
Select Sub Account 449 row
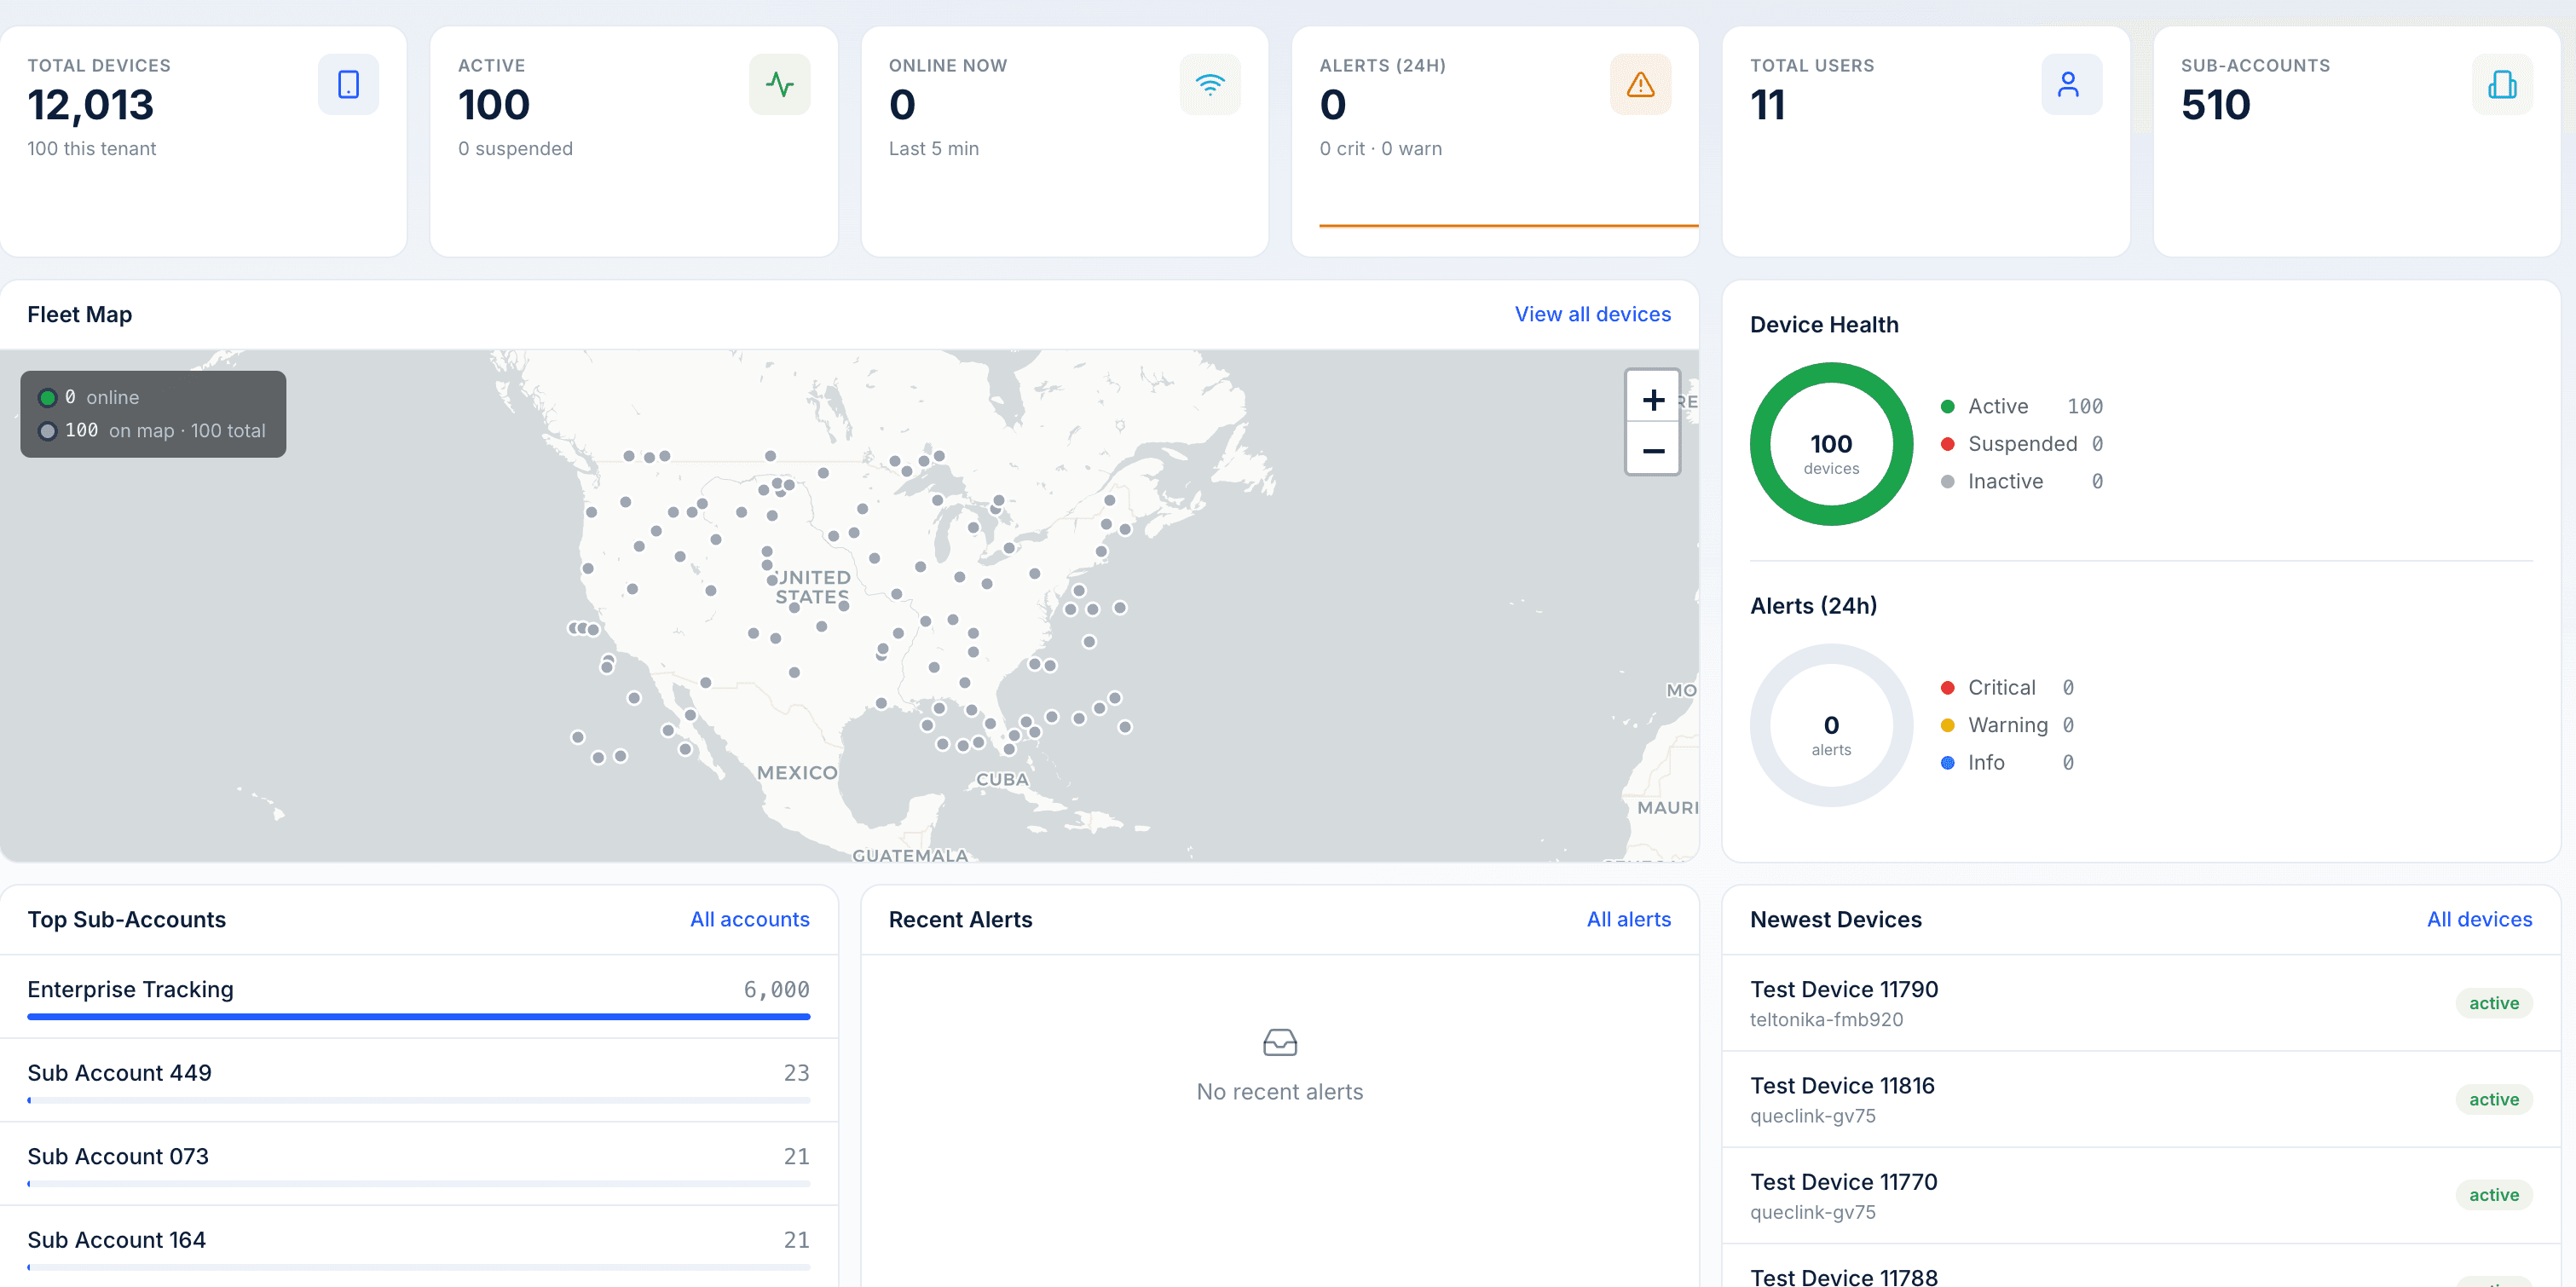(x=418, y=1081)
